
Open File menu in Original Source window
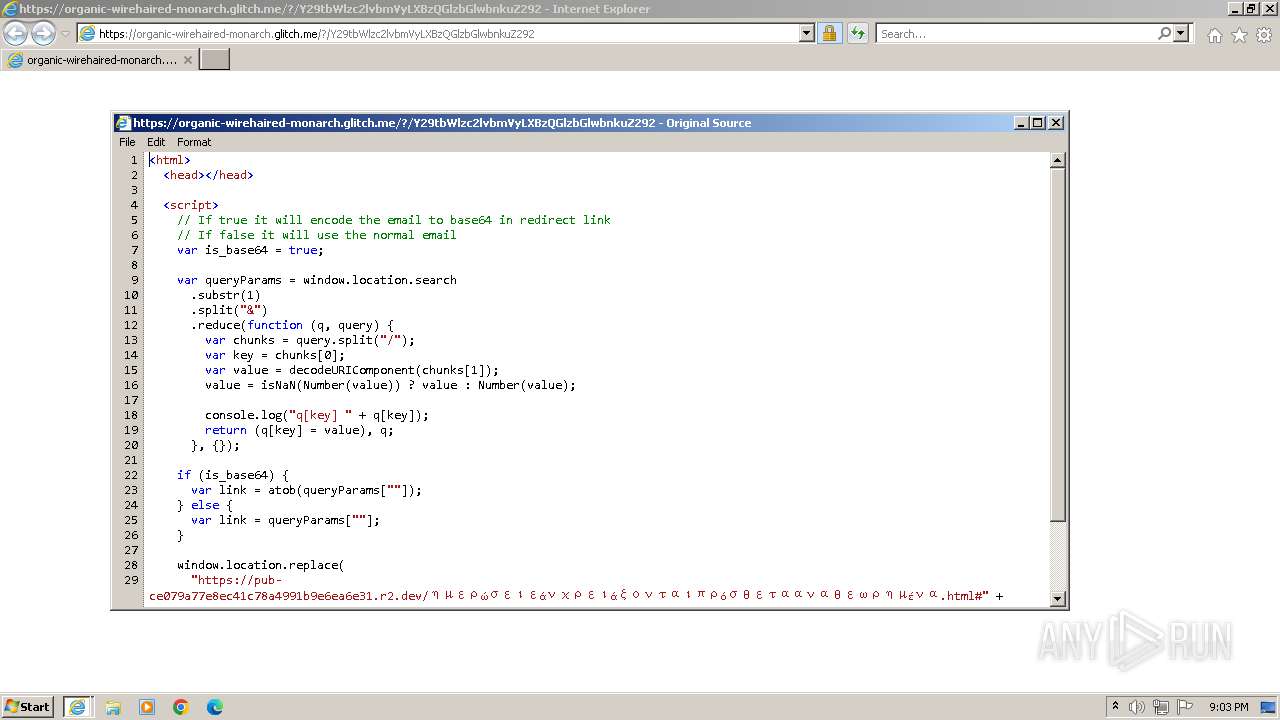point(127,142)
